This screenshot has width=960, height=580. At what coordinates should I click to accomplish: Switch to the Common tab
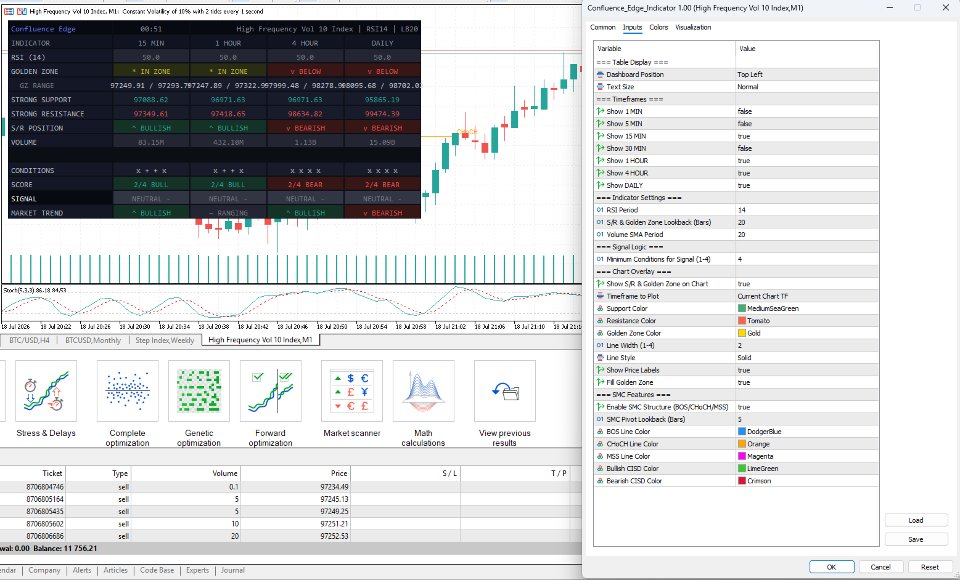point(602,28)
